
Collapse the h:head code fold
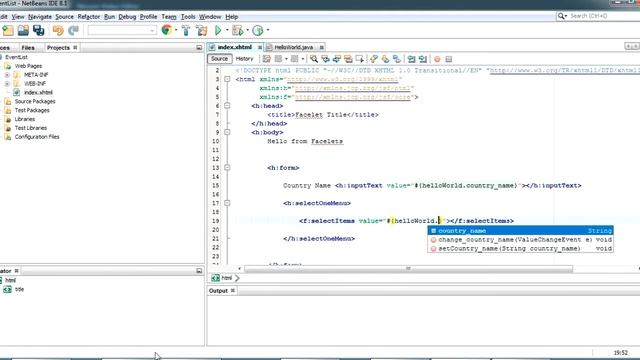coord(227,106)
